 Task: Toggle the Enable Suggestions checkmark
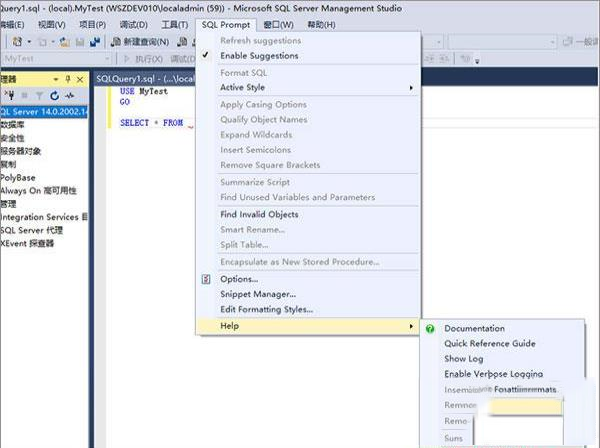click(205, 55)
